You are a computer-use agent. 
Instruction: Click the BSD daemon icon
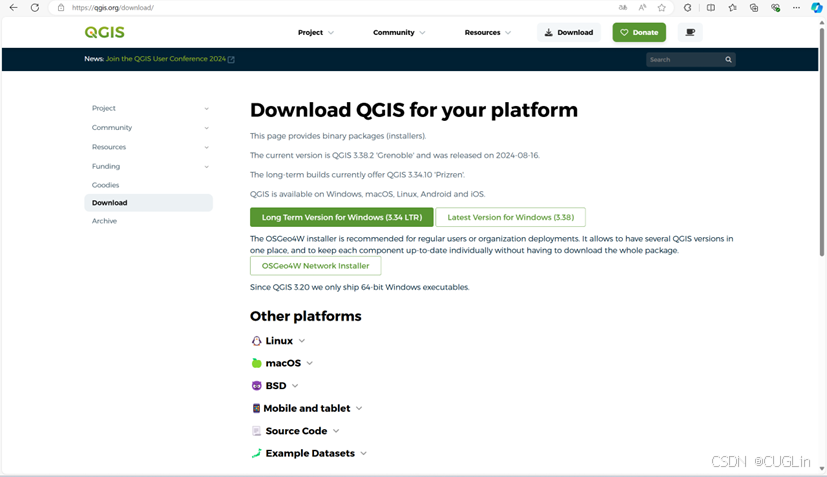[x=256, y=386]
